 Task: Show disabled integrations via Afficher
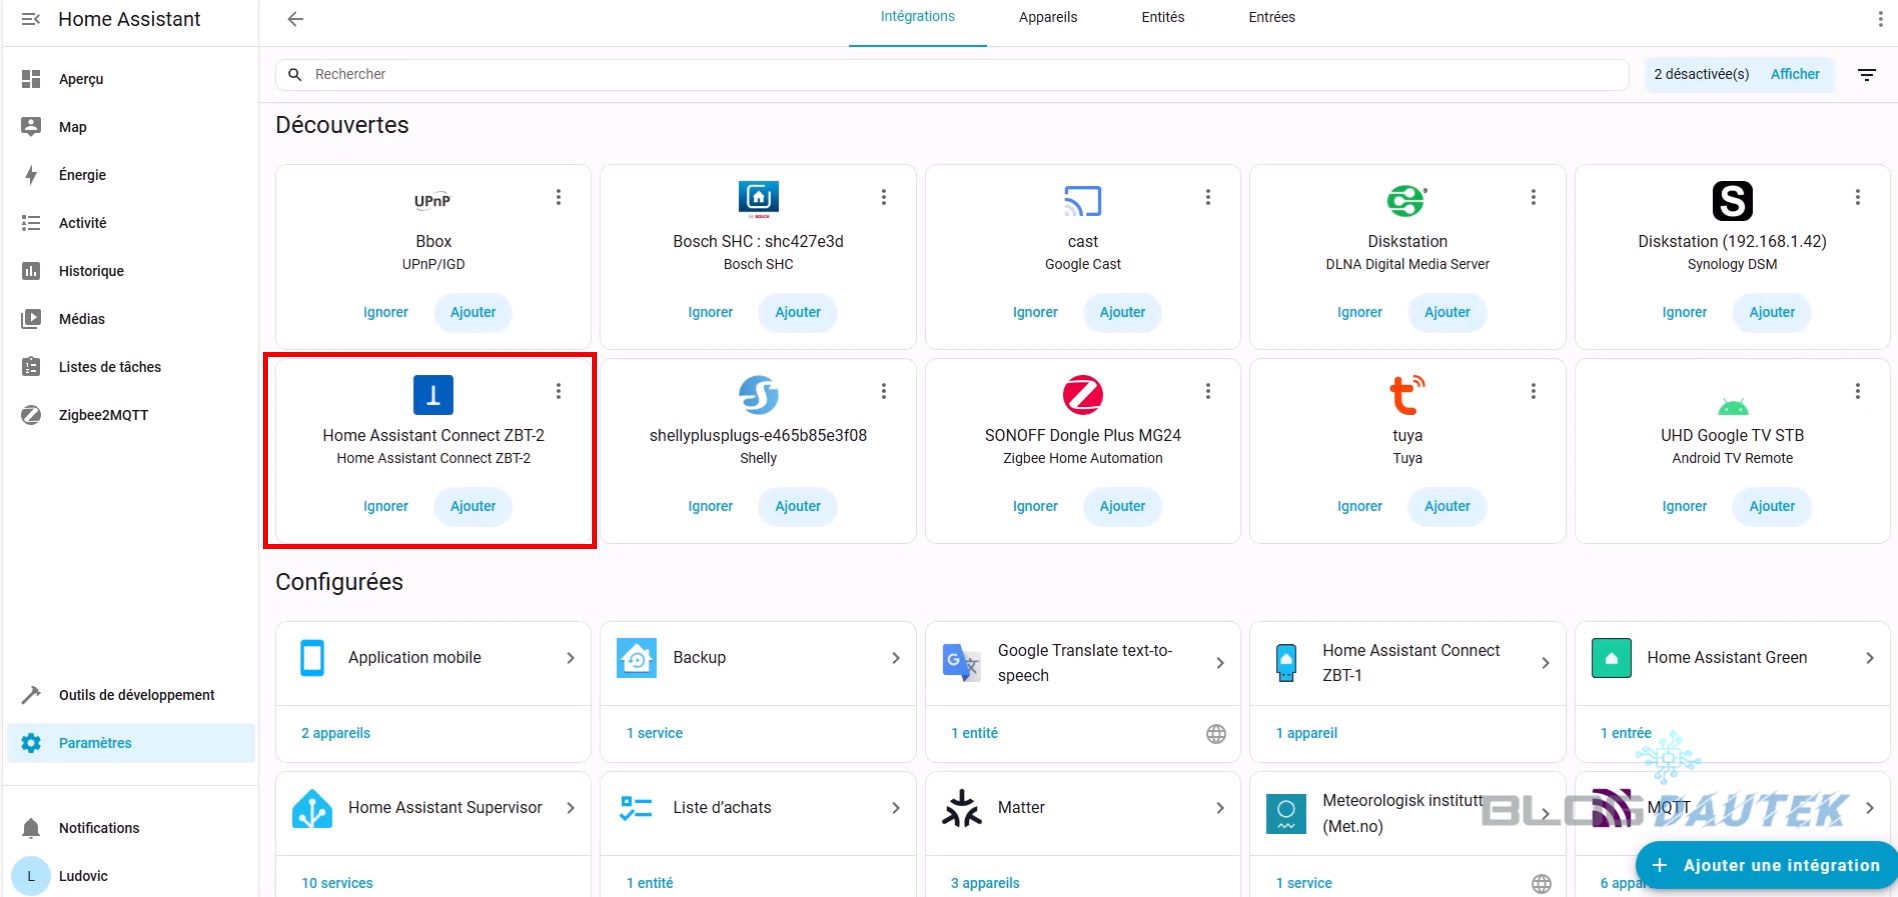[x=1794, y=74]
